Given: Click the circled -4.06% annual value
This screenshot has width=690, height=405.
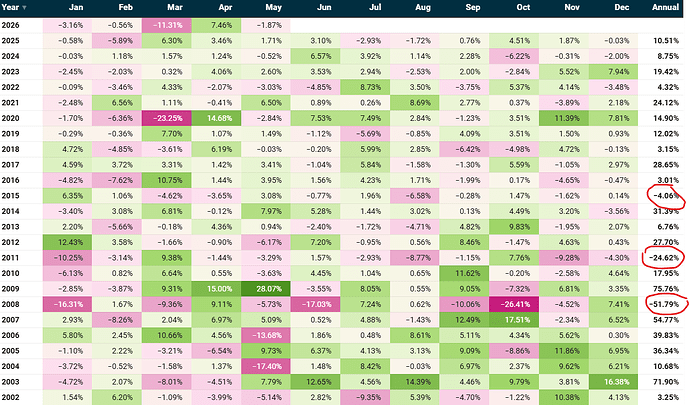Looking at the screenshot, I should pos(666,195).
